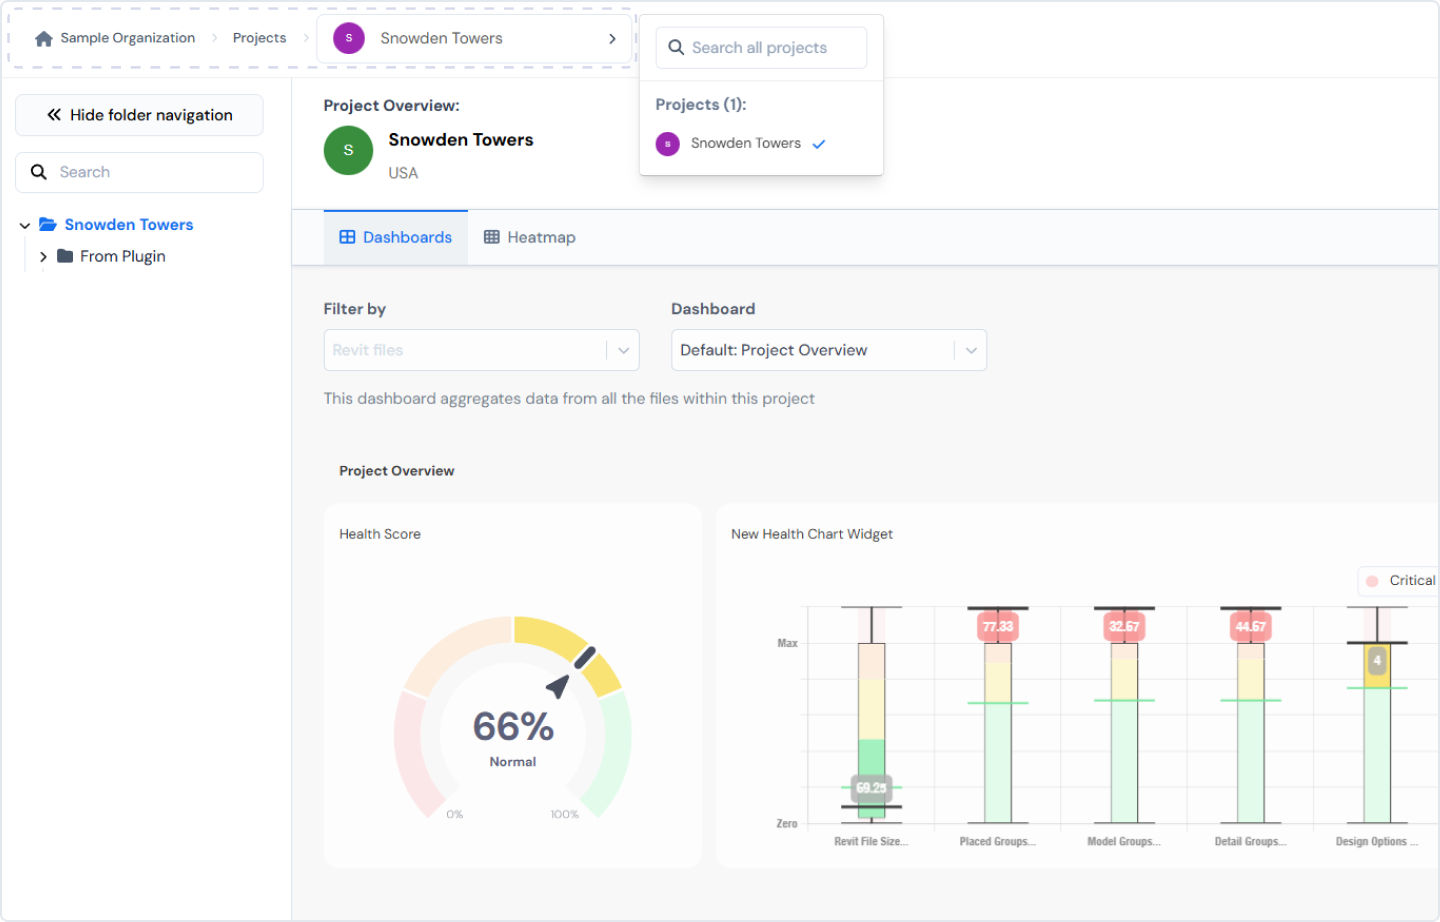The height and width of the screenshot is (922, 1440).
Task: Expand the From Plugin folder
Action: pyautogui.click(x=43, y=257)
